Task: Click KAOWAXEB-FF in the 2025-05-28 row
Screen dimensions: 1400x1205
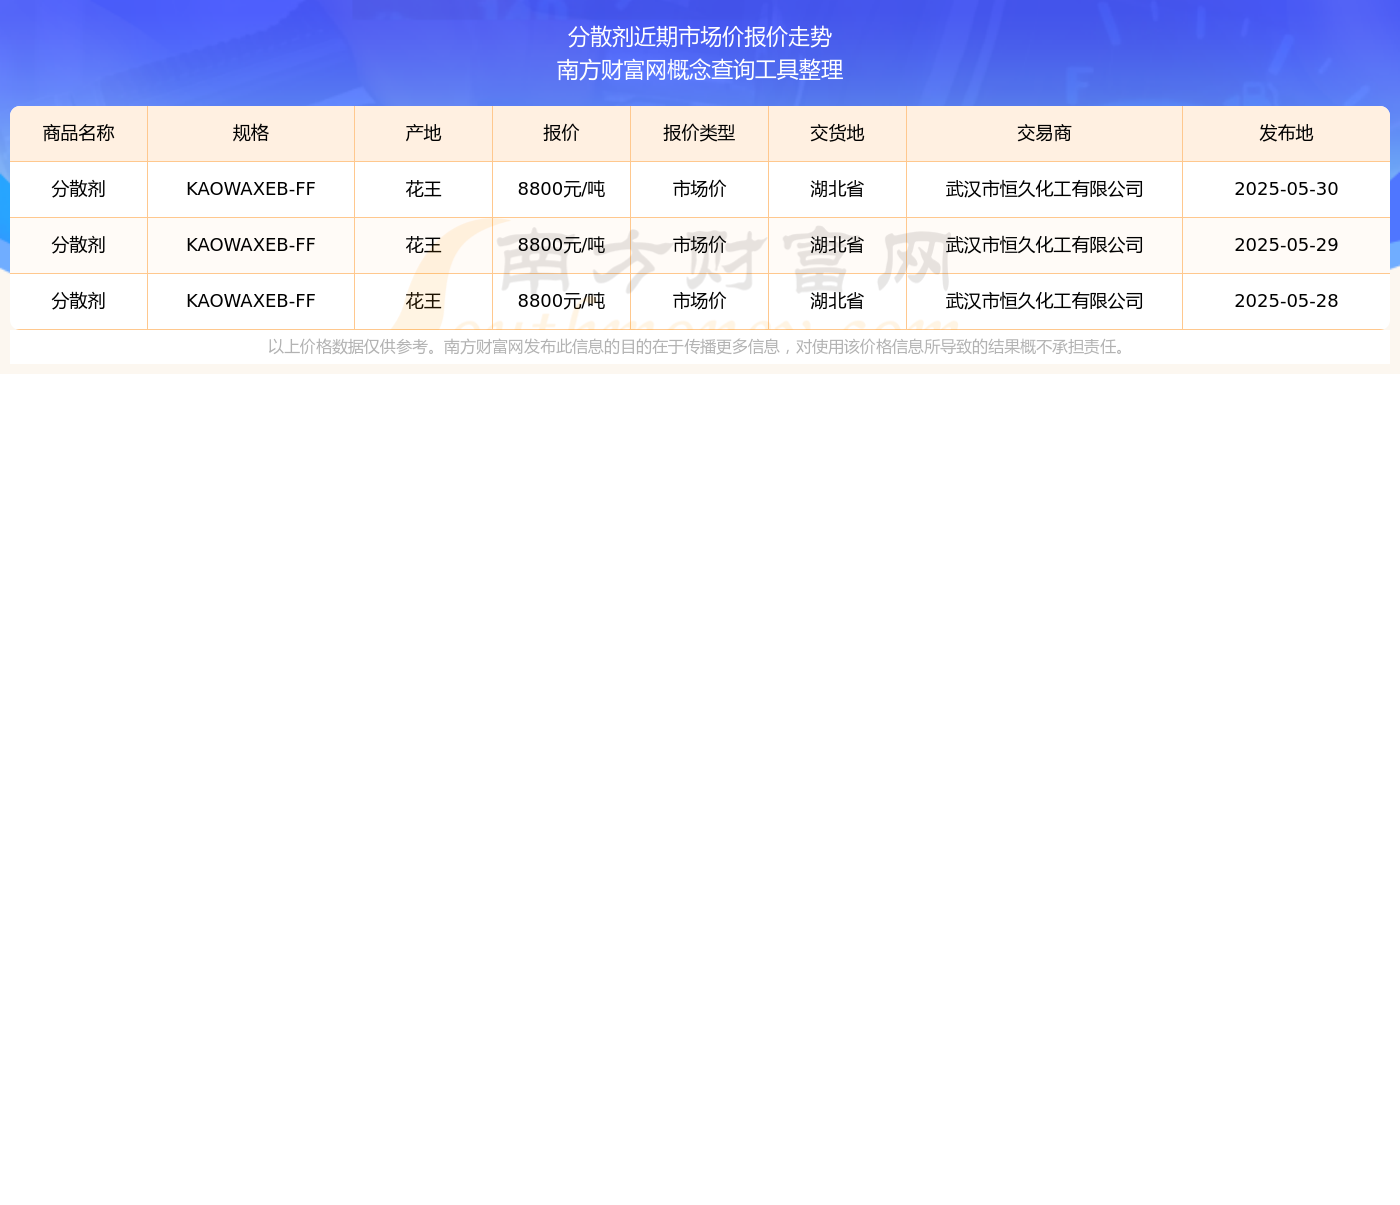Action: point(251,301)
